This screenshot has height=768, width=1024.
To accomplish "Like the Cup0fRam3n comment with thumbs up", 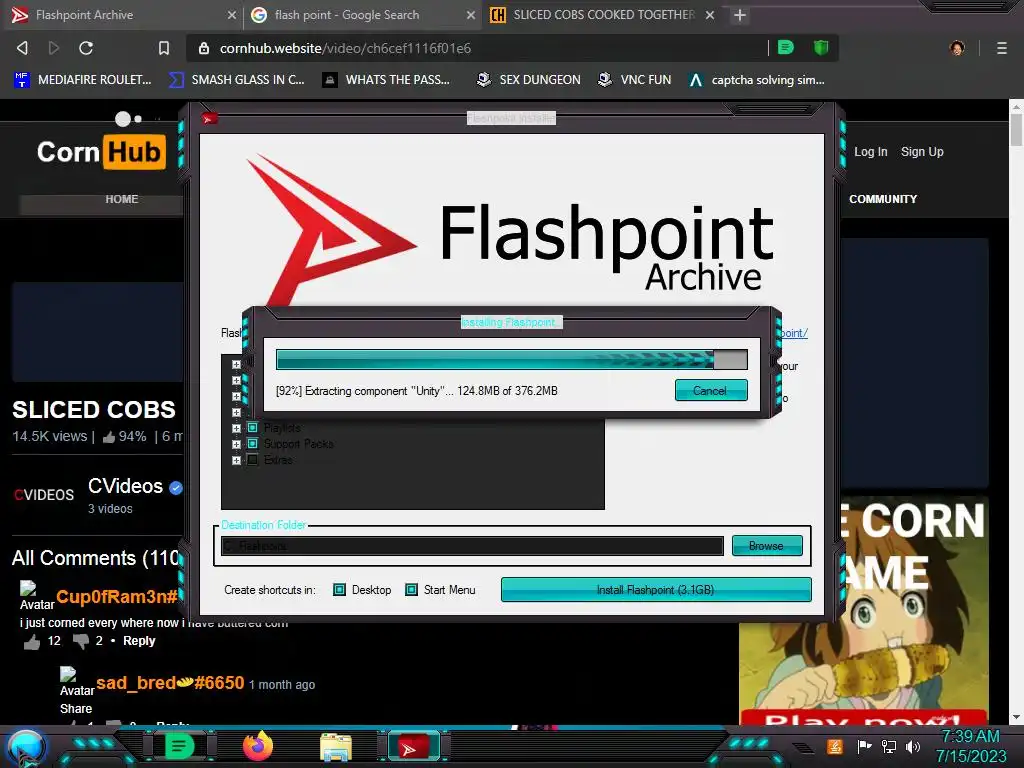I will tap(32, 642).
